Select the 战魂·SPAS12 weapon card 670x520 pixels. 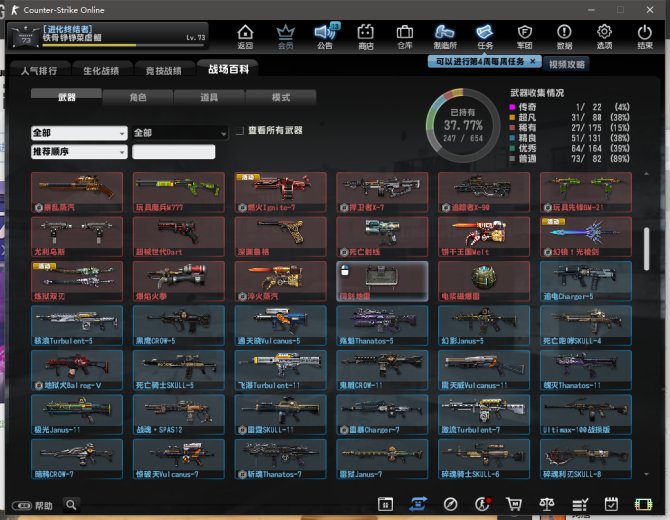[179, 414]
